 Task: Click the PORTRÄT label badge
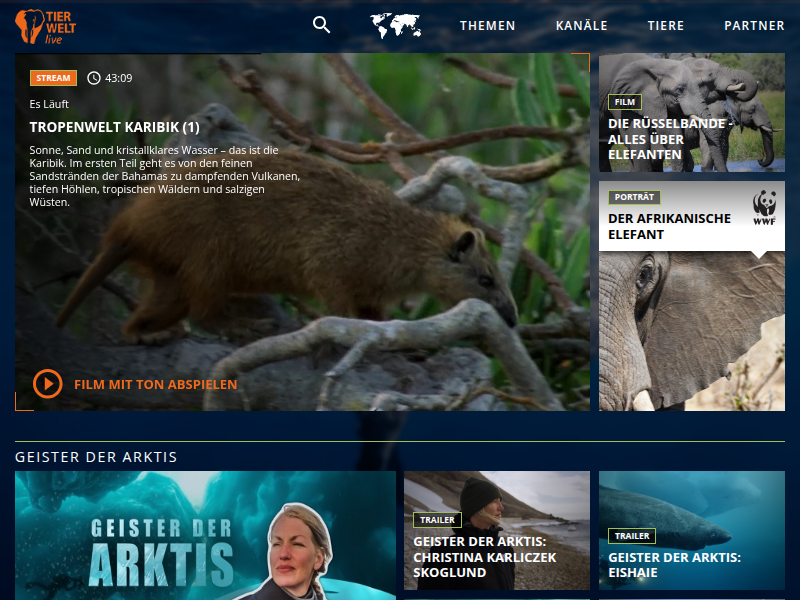[634, 198]
